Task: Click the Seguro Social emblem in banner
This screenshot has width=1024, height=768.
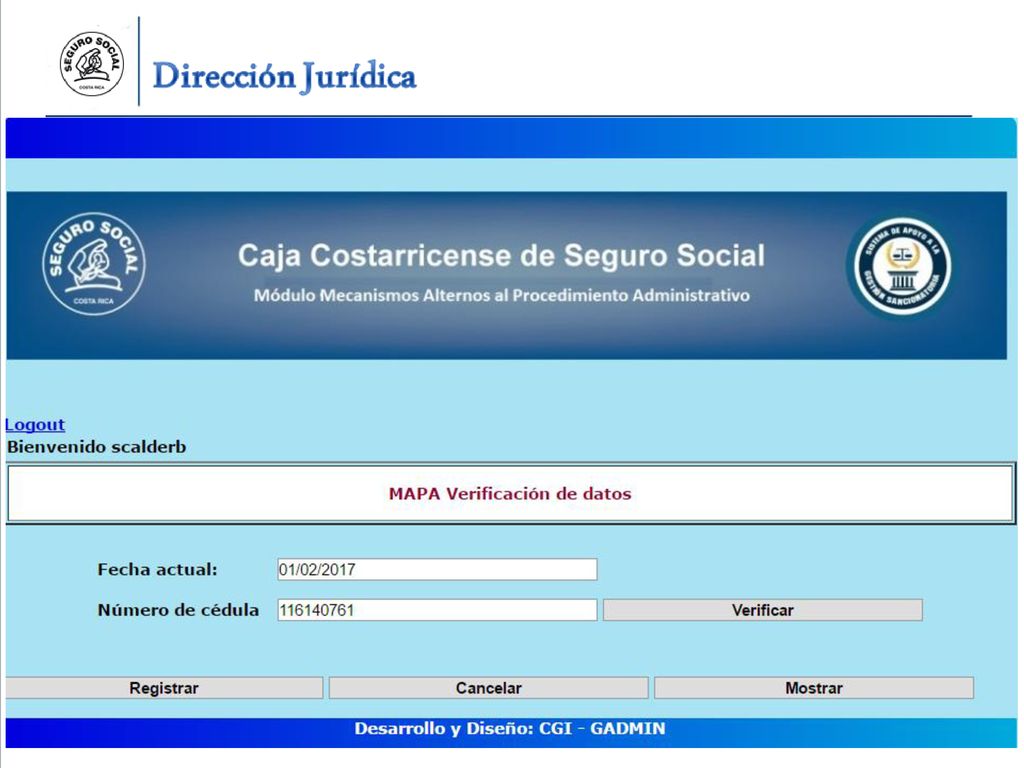Action: coord(94,264)
